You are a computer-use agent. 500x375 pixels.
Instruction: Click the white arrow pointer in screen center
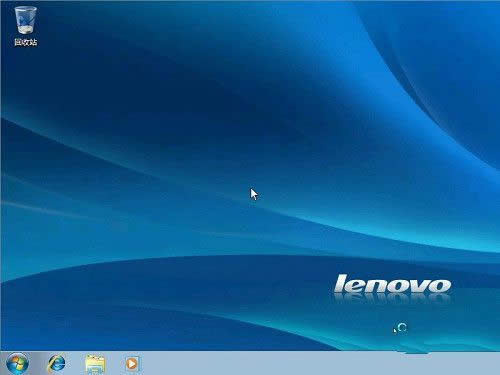(254, 194)
